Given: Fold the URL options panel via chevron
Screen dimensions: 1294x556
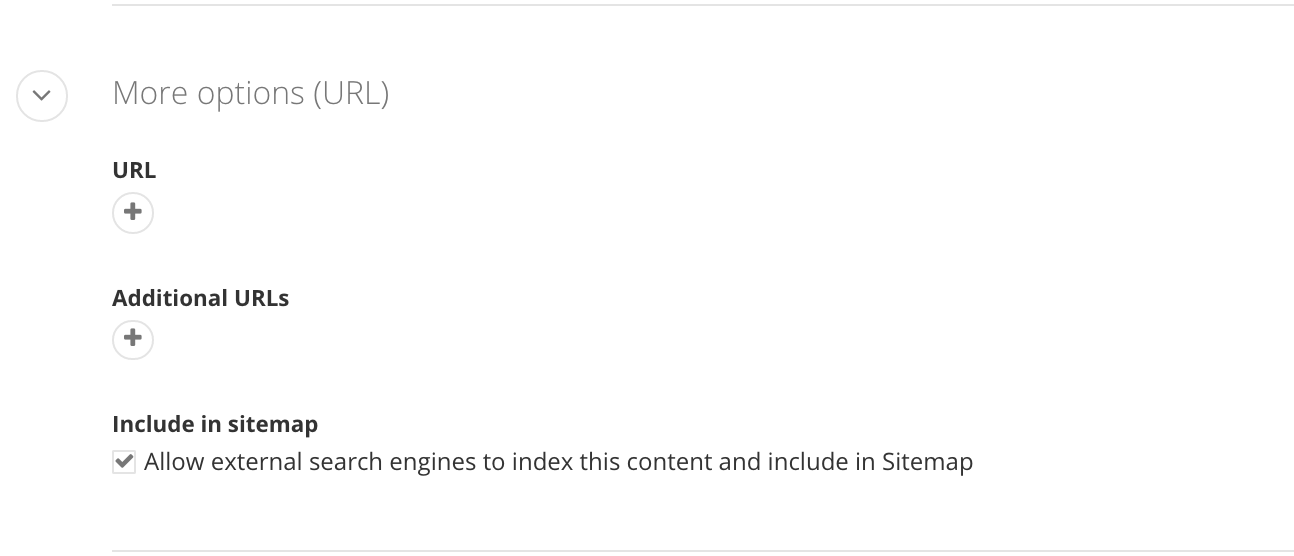Looking at the screenshot, I should 42,96.
